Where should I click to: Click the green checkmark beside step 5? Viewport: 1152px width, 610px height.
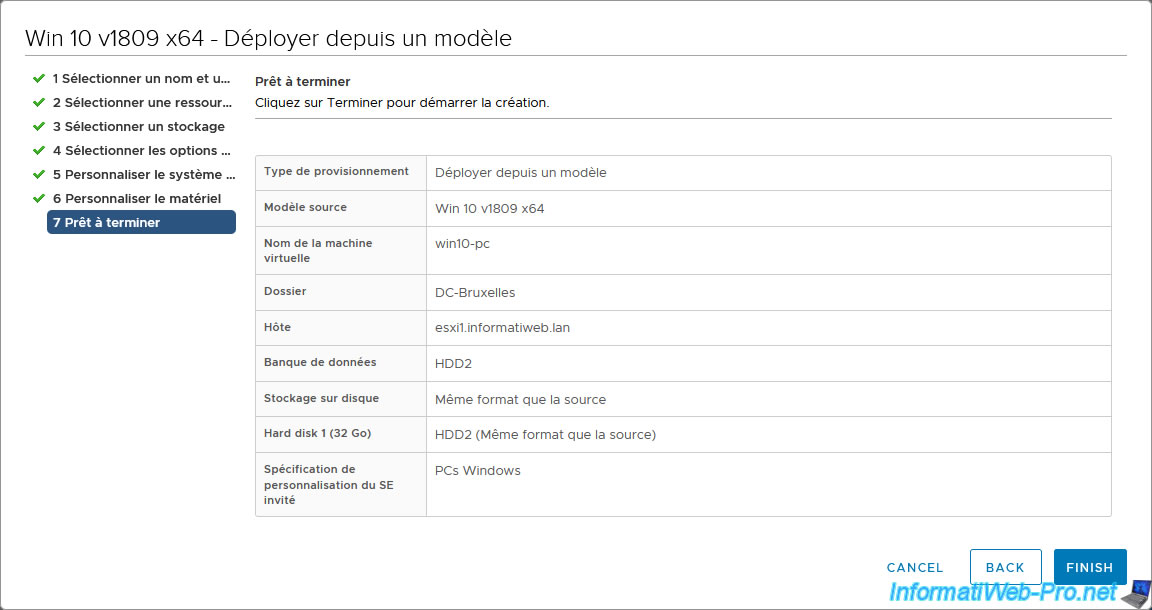pos(39,175)
